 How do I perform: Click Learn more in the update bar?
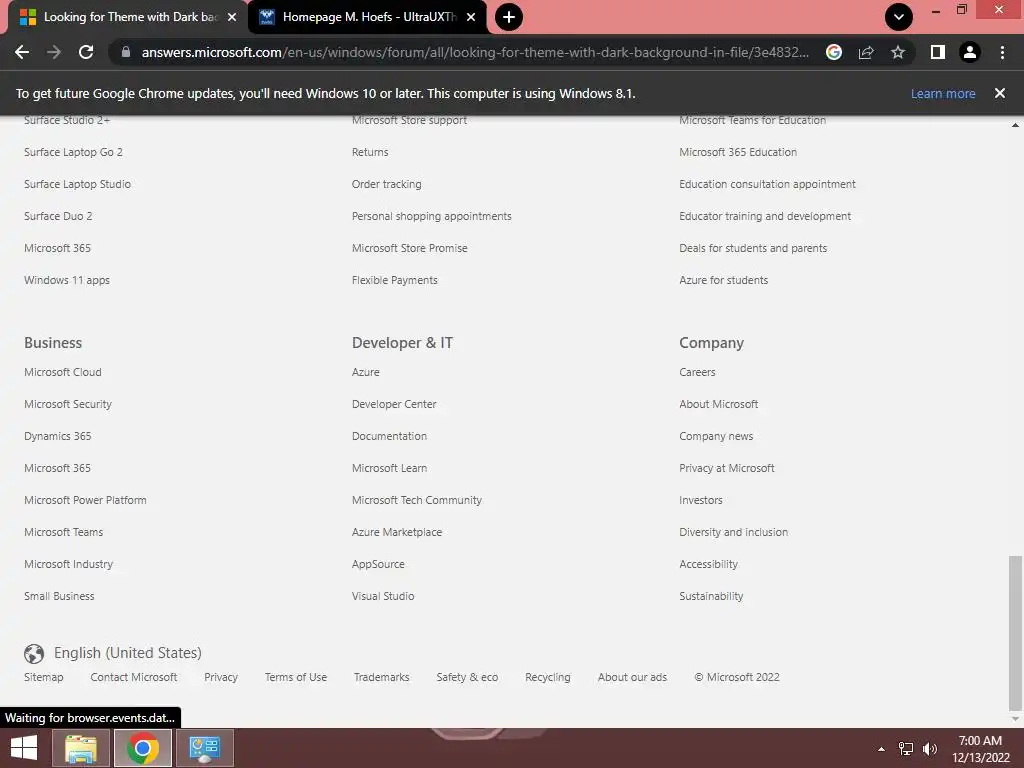(x=943, y=93)
